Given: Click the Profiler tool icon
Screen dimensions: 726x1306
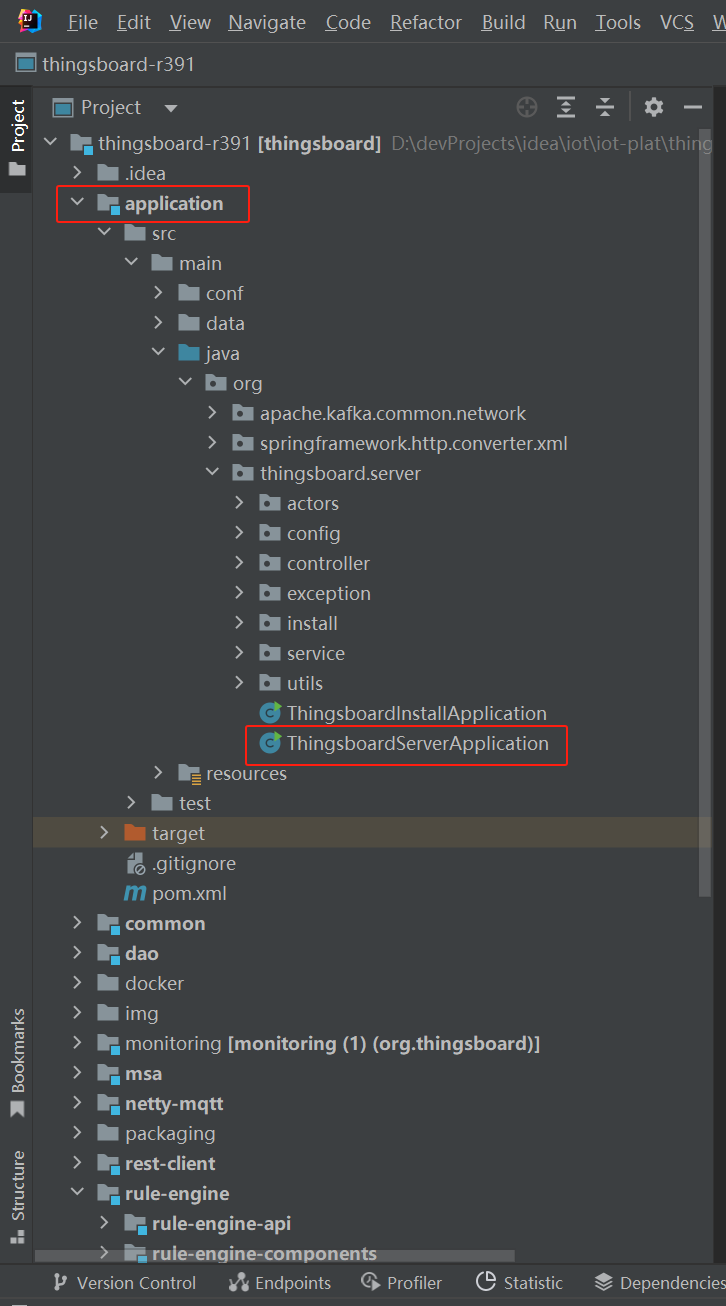Looking at the screenshot, I should [x=371, y=1282].
